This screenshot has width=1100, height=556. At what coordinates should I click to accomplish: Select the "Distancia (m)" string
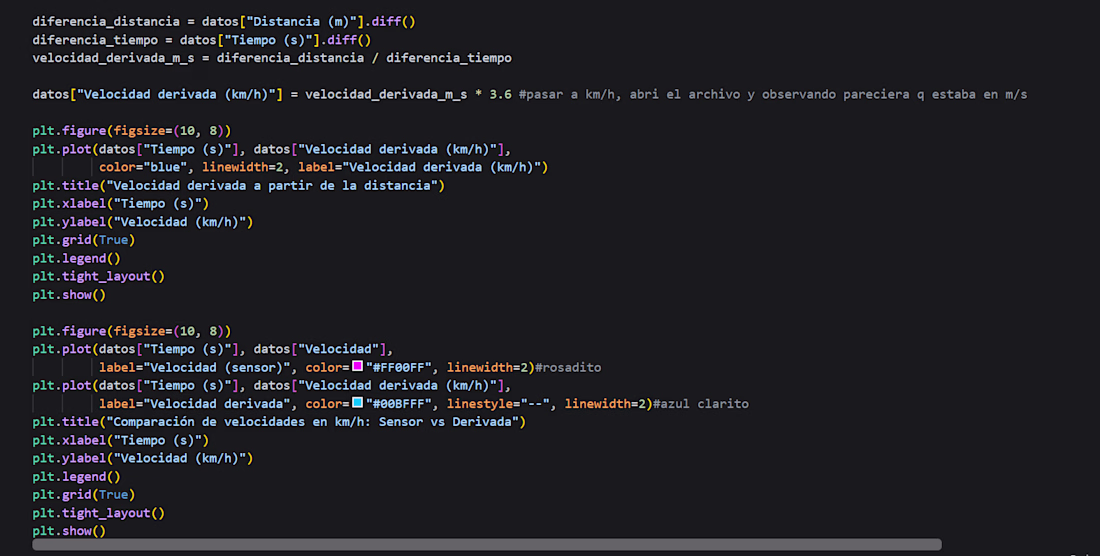tap(302, 22)
